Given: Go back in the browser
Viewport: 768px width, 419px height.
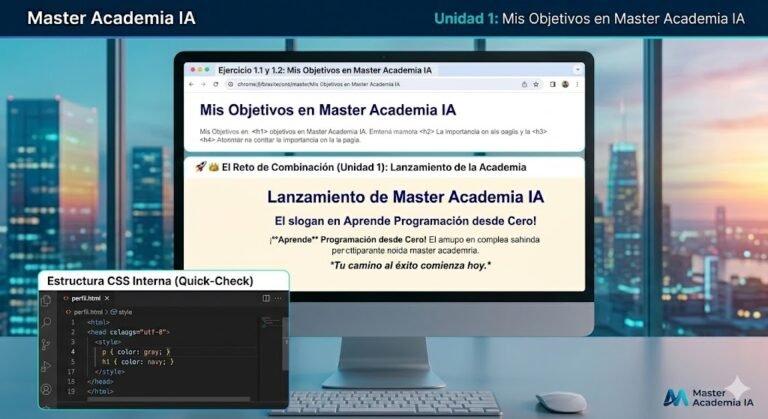Looking at the screenshot, I should point(192,84).
